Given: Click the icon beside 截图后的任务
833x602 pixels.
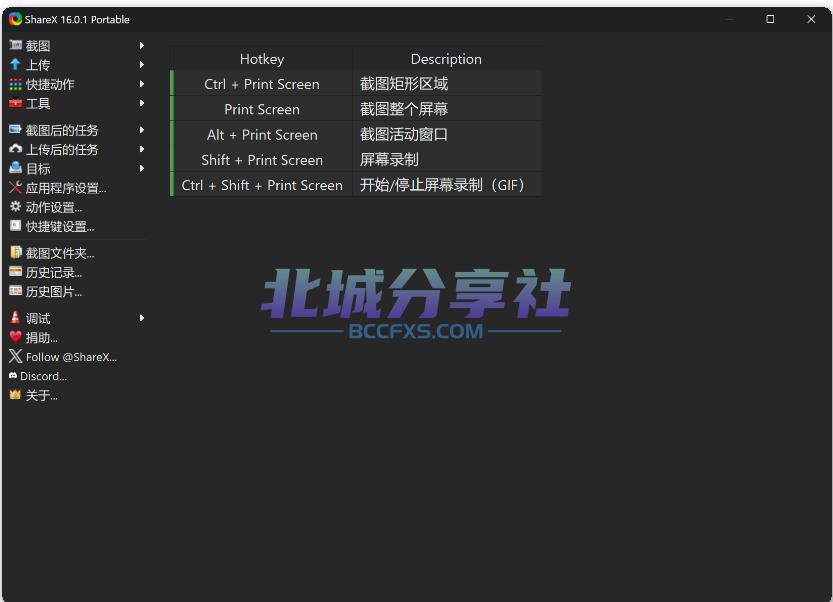Looking at the screenshot, I should click(15, 130).
